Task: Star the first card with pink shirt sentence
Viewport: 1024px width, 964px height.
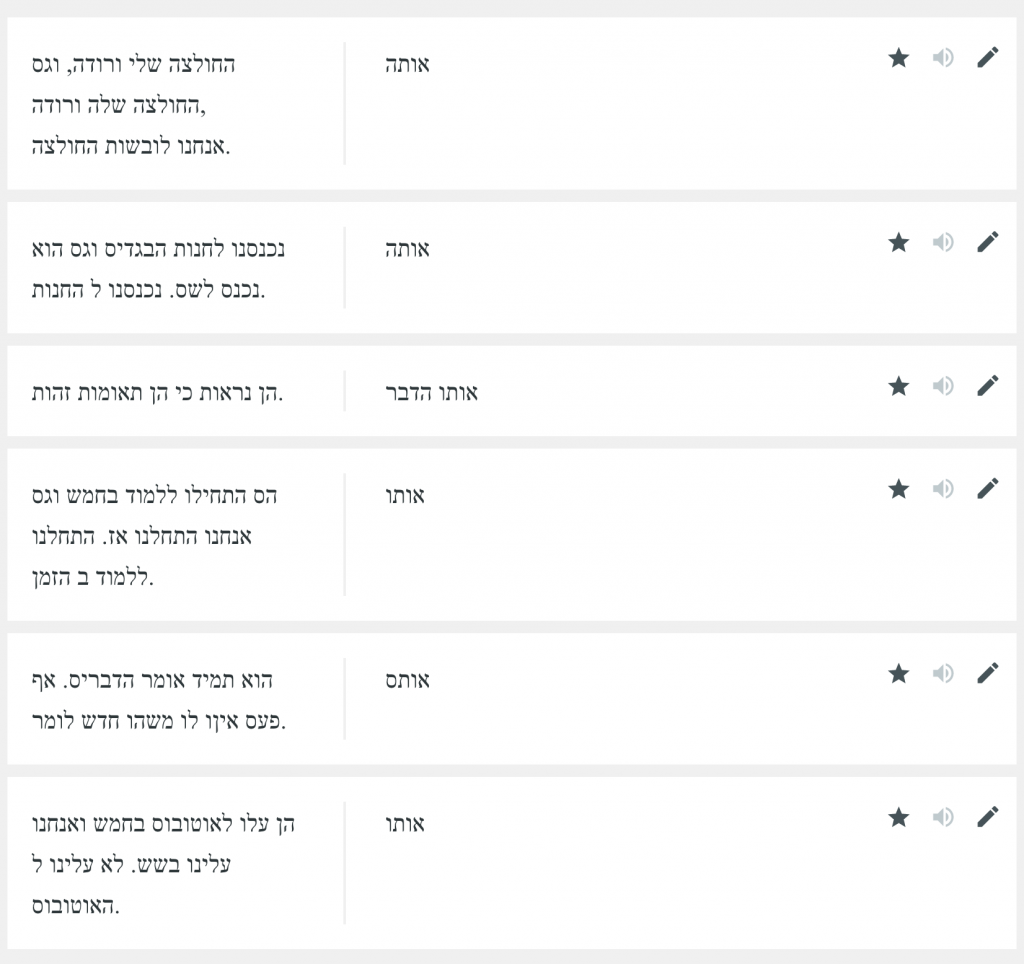Action: point(899,58)
